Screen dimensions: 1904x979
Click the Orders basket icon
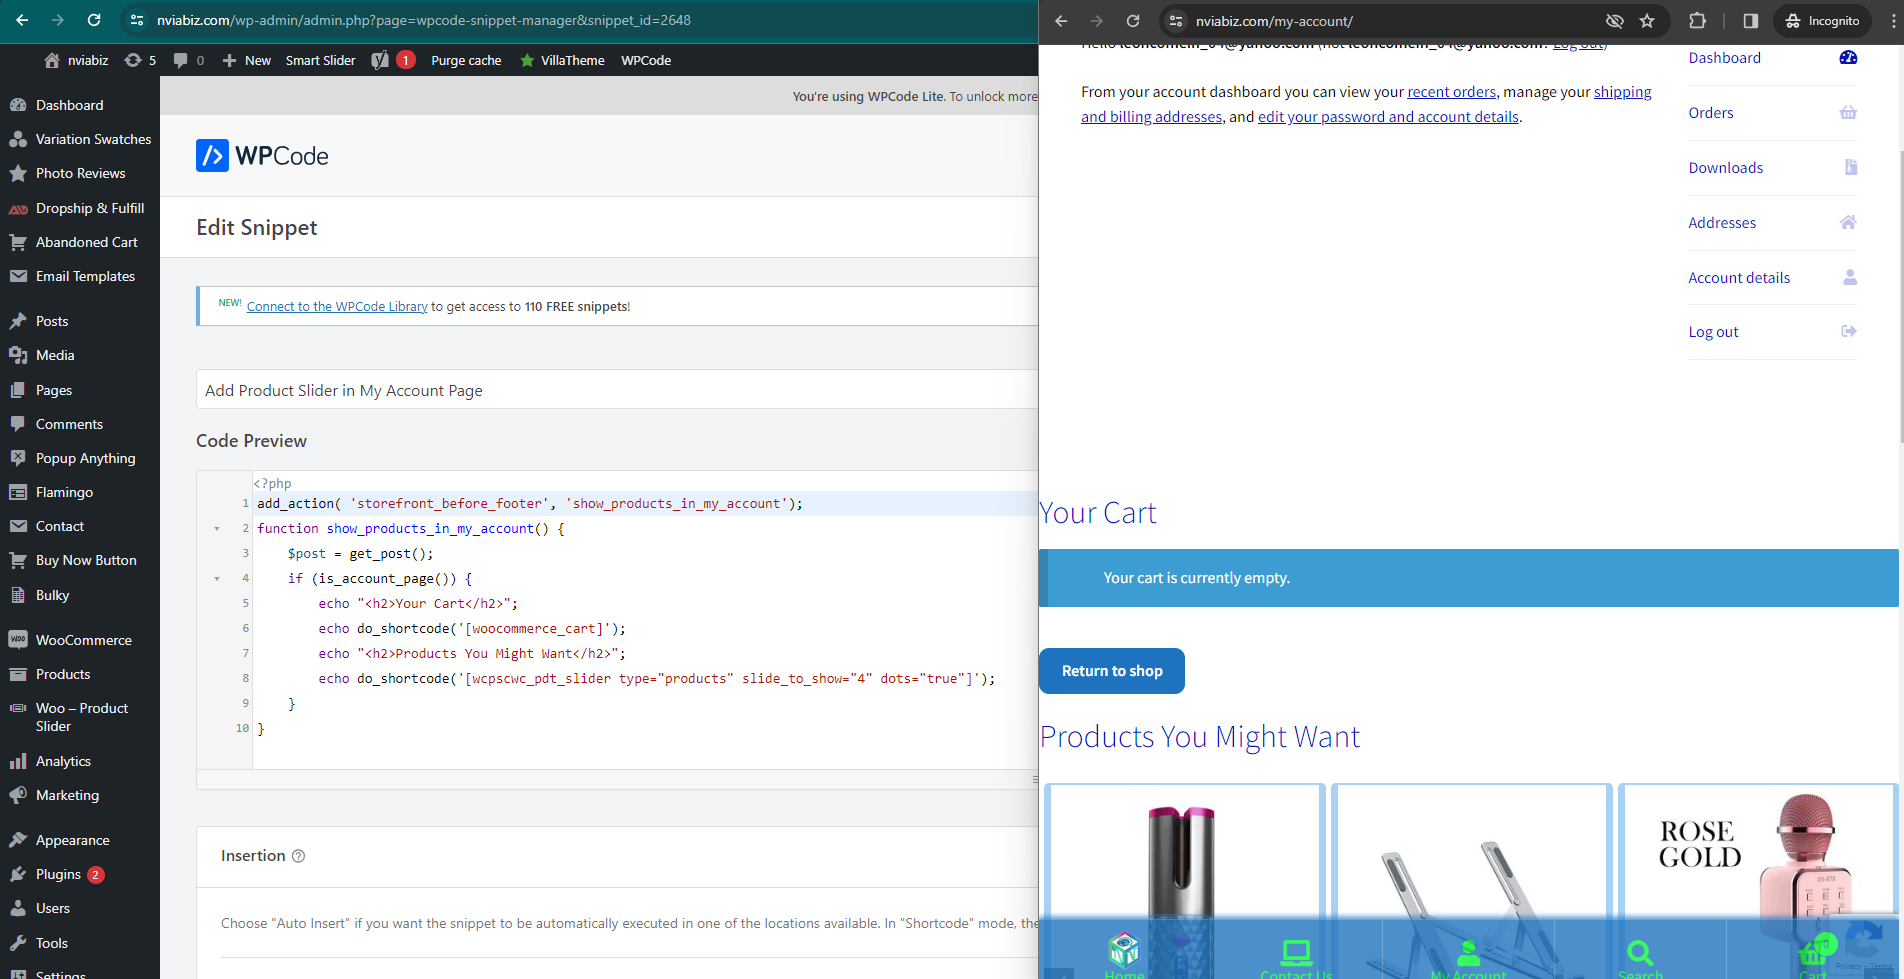coord(1848,113)
